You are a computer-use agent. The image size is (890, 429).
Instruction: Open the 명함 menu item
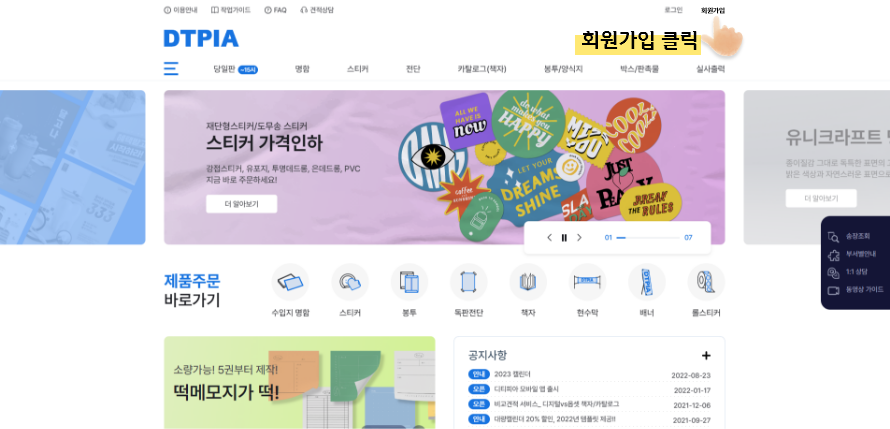(302, 69)
